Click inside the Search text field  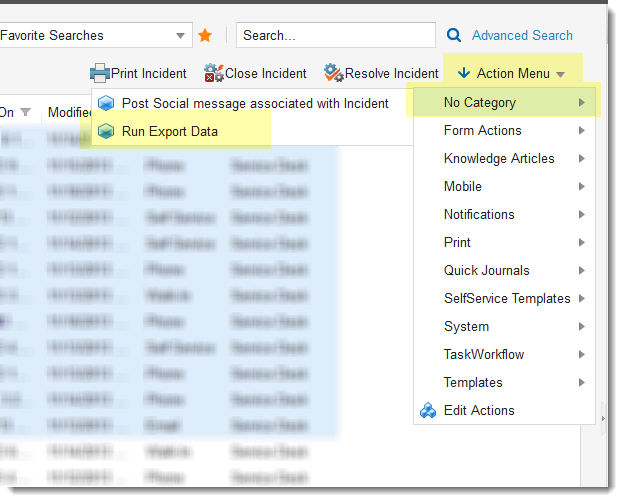click(x=335, y=35)
